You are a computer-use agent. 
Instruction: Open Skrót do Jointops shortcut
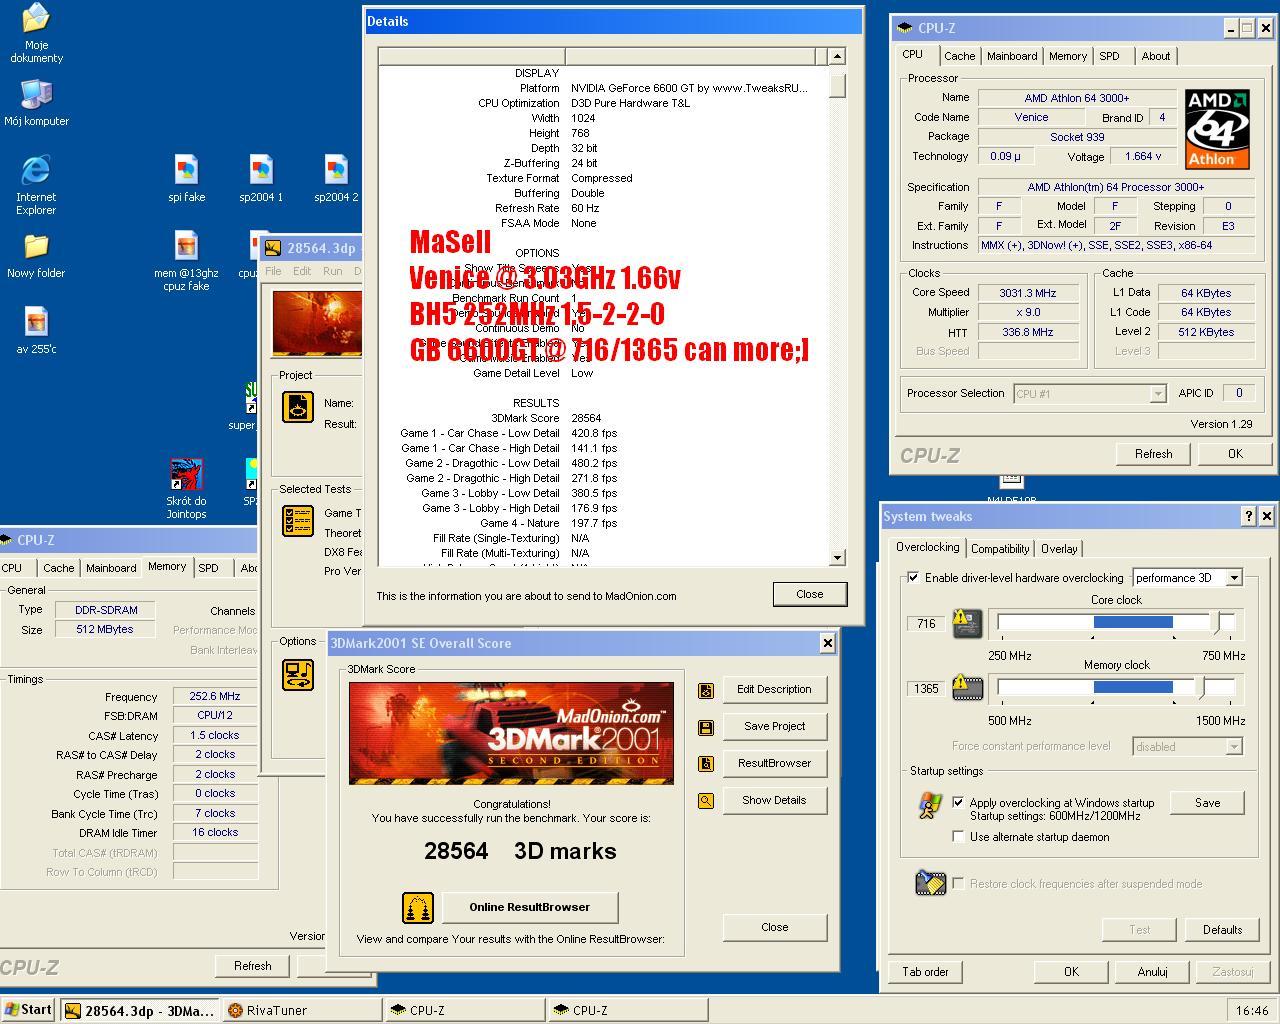click(186, 489)
